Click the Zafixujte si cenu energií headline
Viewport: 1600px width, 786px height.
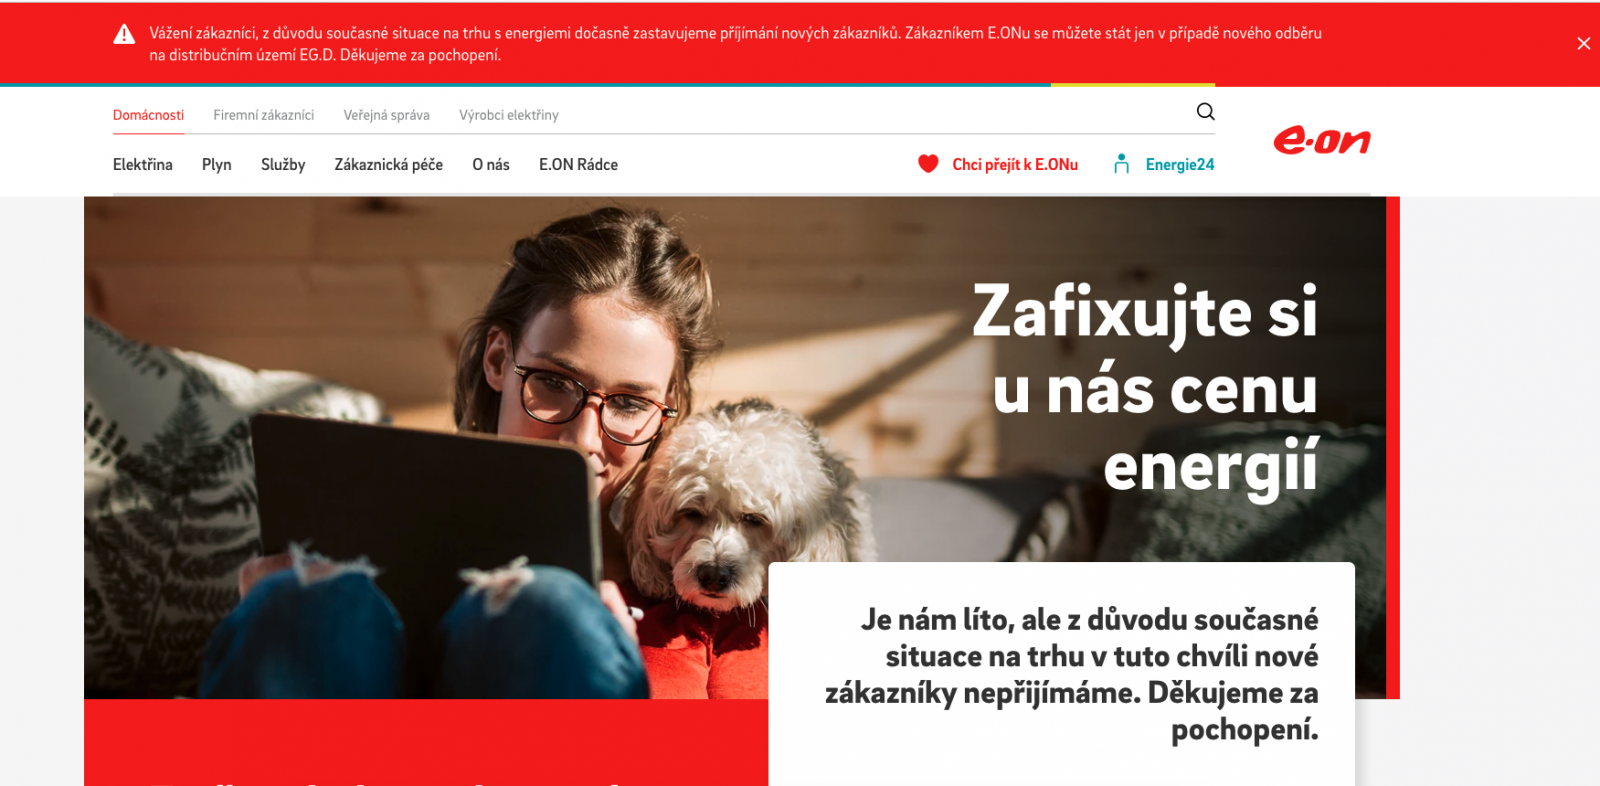coord(1145,389)
